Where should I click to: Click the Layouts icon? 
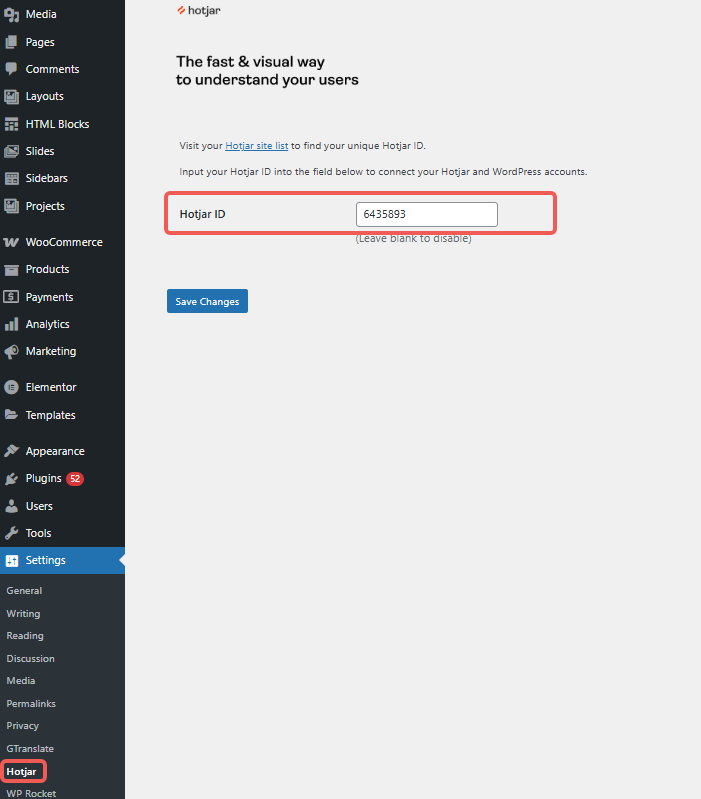[x=11, y=96]
